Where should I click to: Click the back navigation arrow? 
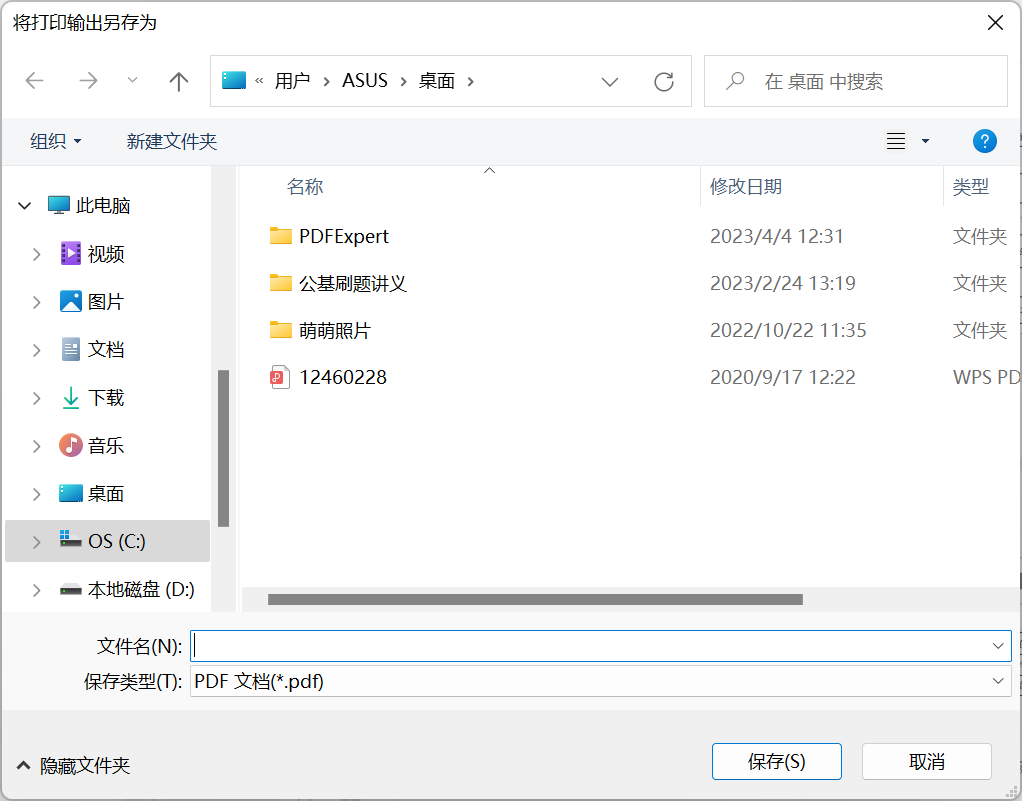pyautogui.click(x=34, y=80)
